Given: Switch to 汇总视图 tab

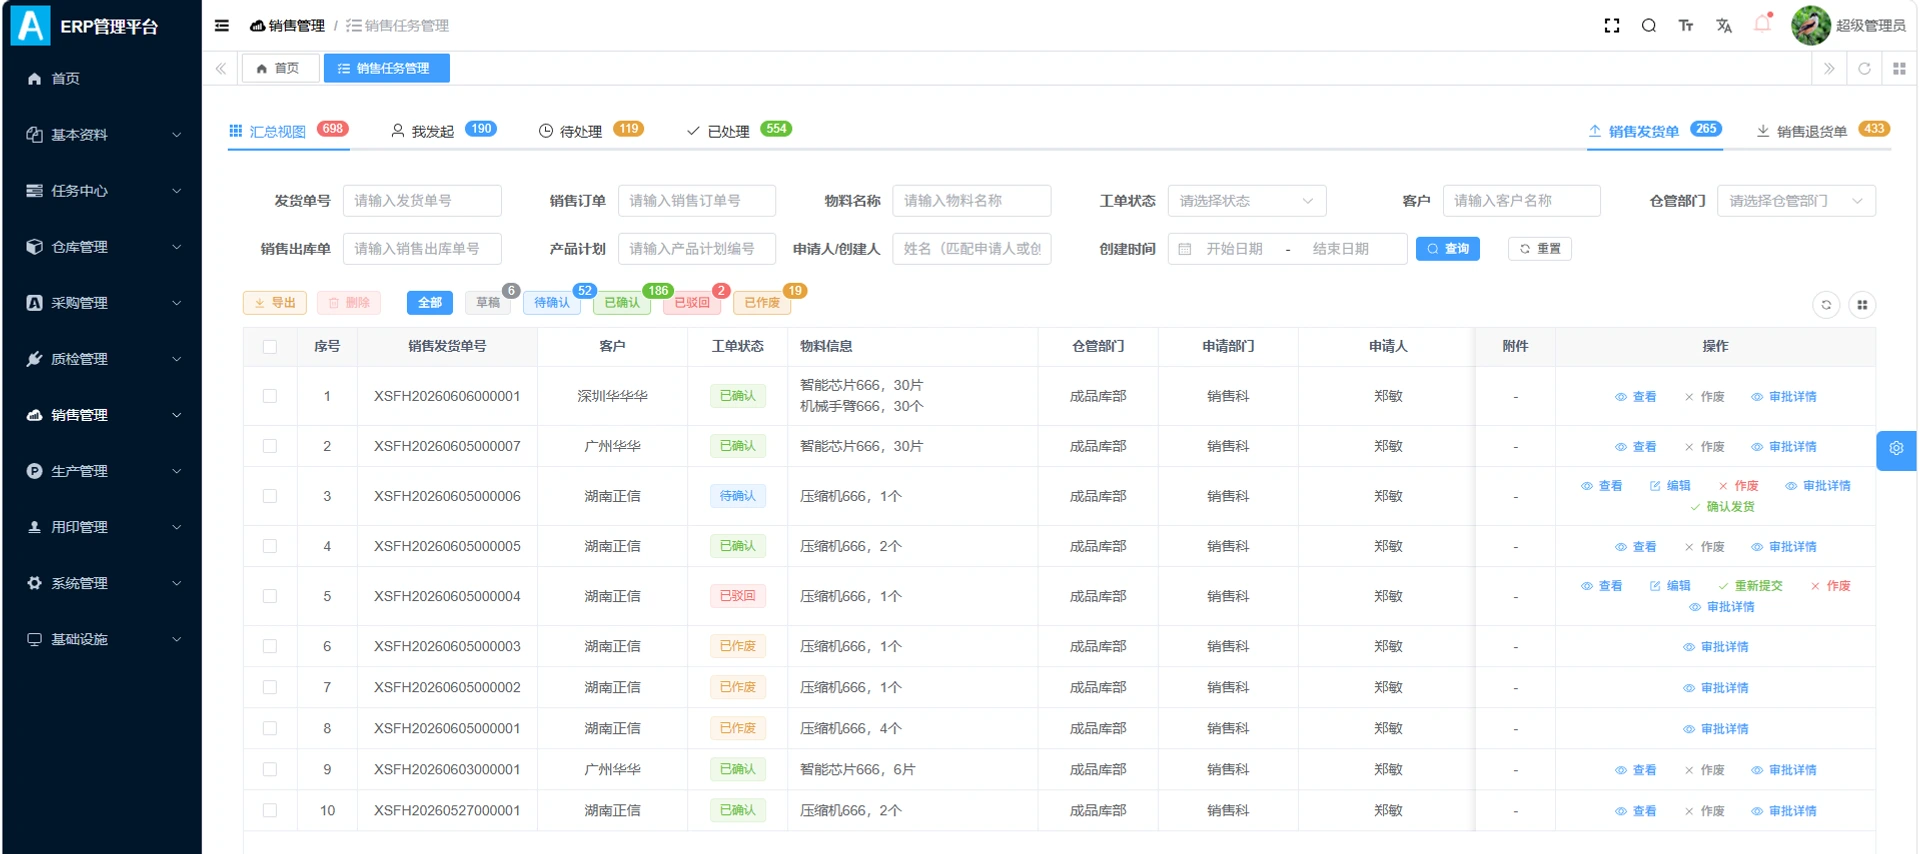Looking at the screenshot, I should point(288,131).
